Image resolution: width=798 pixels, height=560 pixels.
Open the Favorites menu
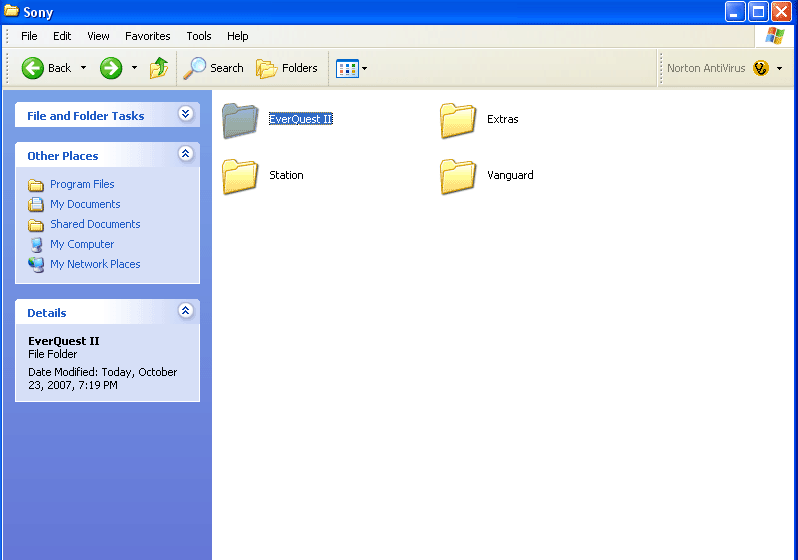pos(148,36)
